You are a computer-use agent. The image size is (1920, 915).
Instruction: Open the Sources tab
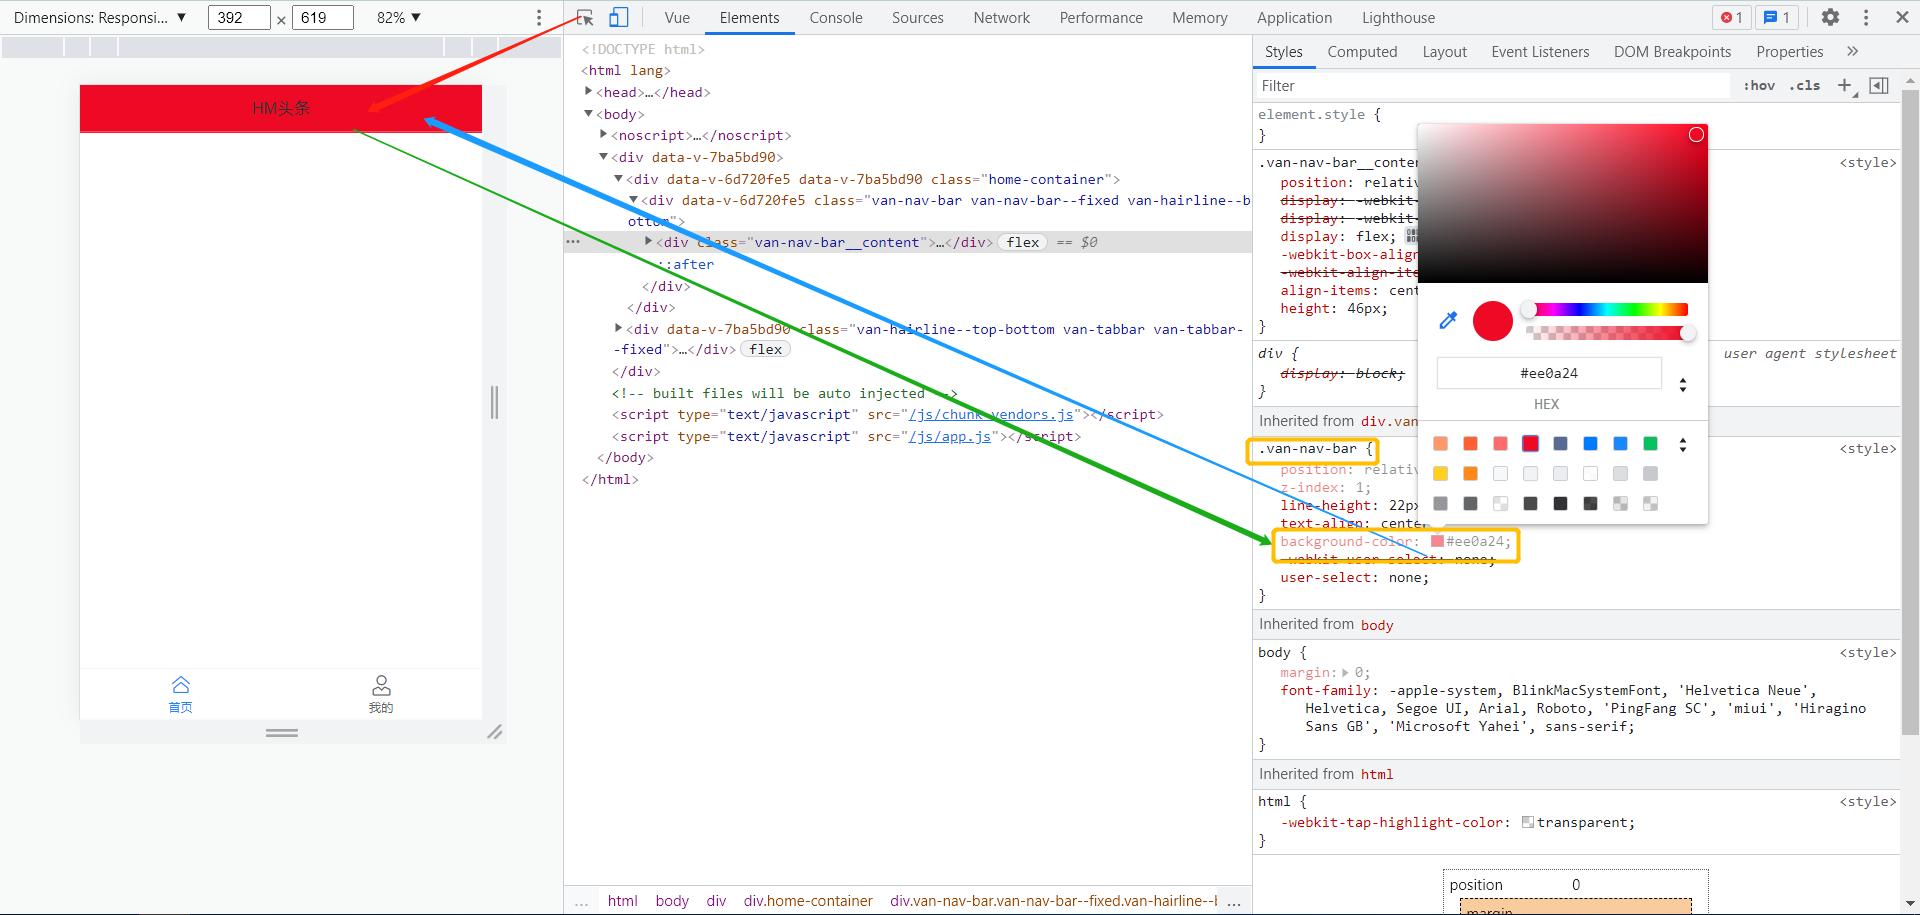(x=918, y=17)
